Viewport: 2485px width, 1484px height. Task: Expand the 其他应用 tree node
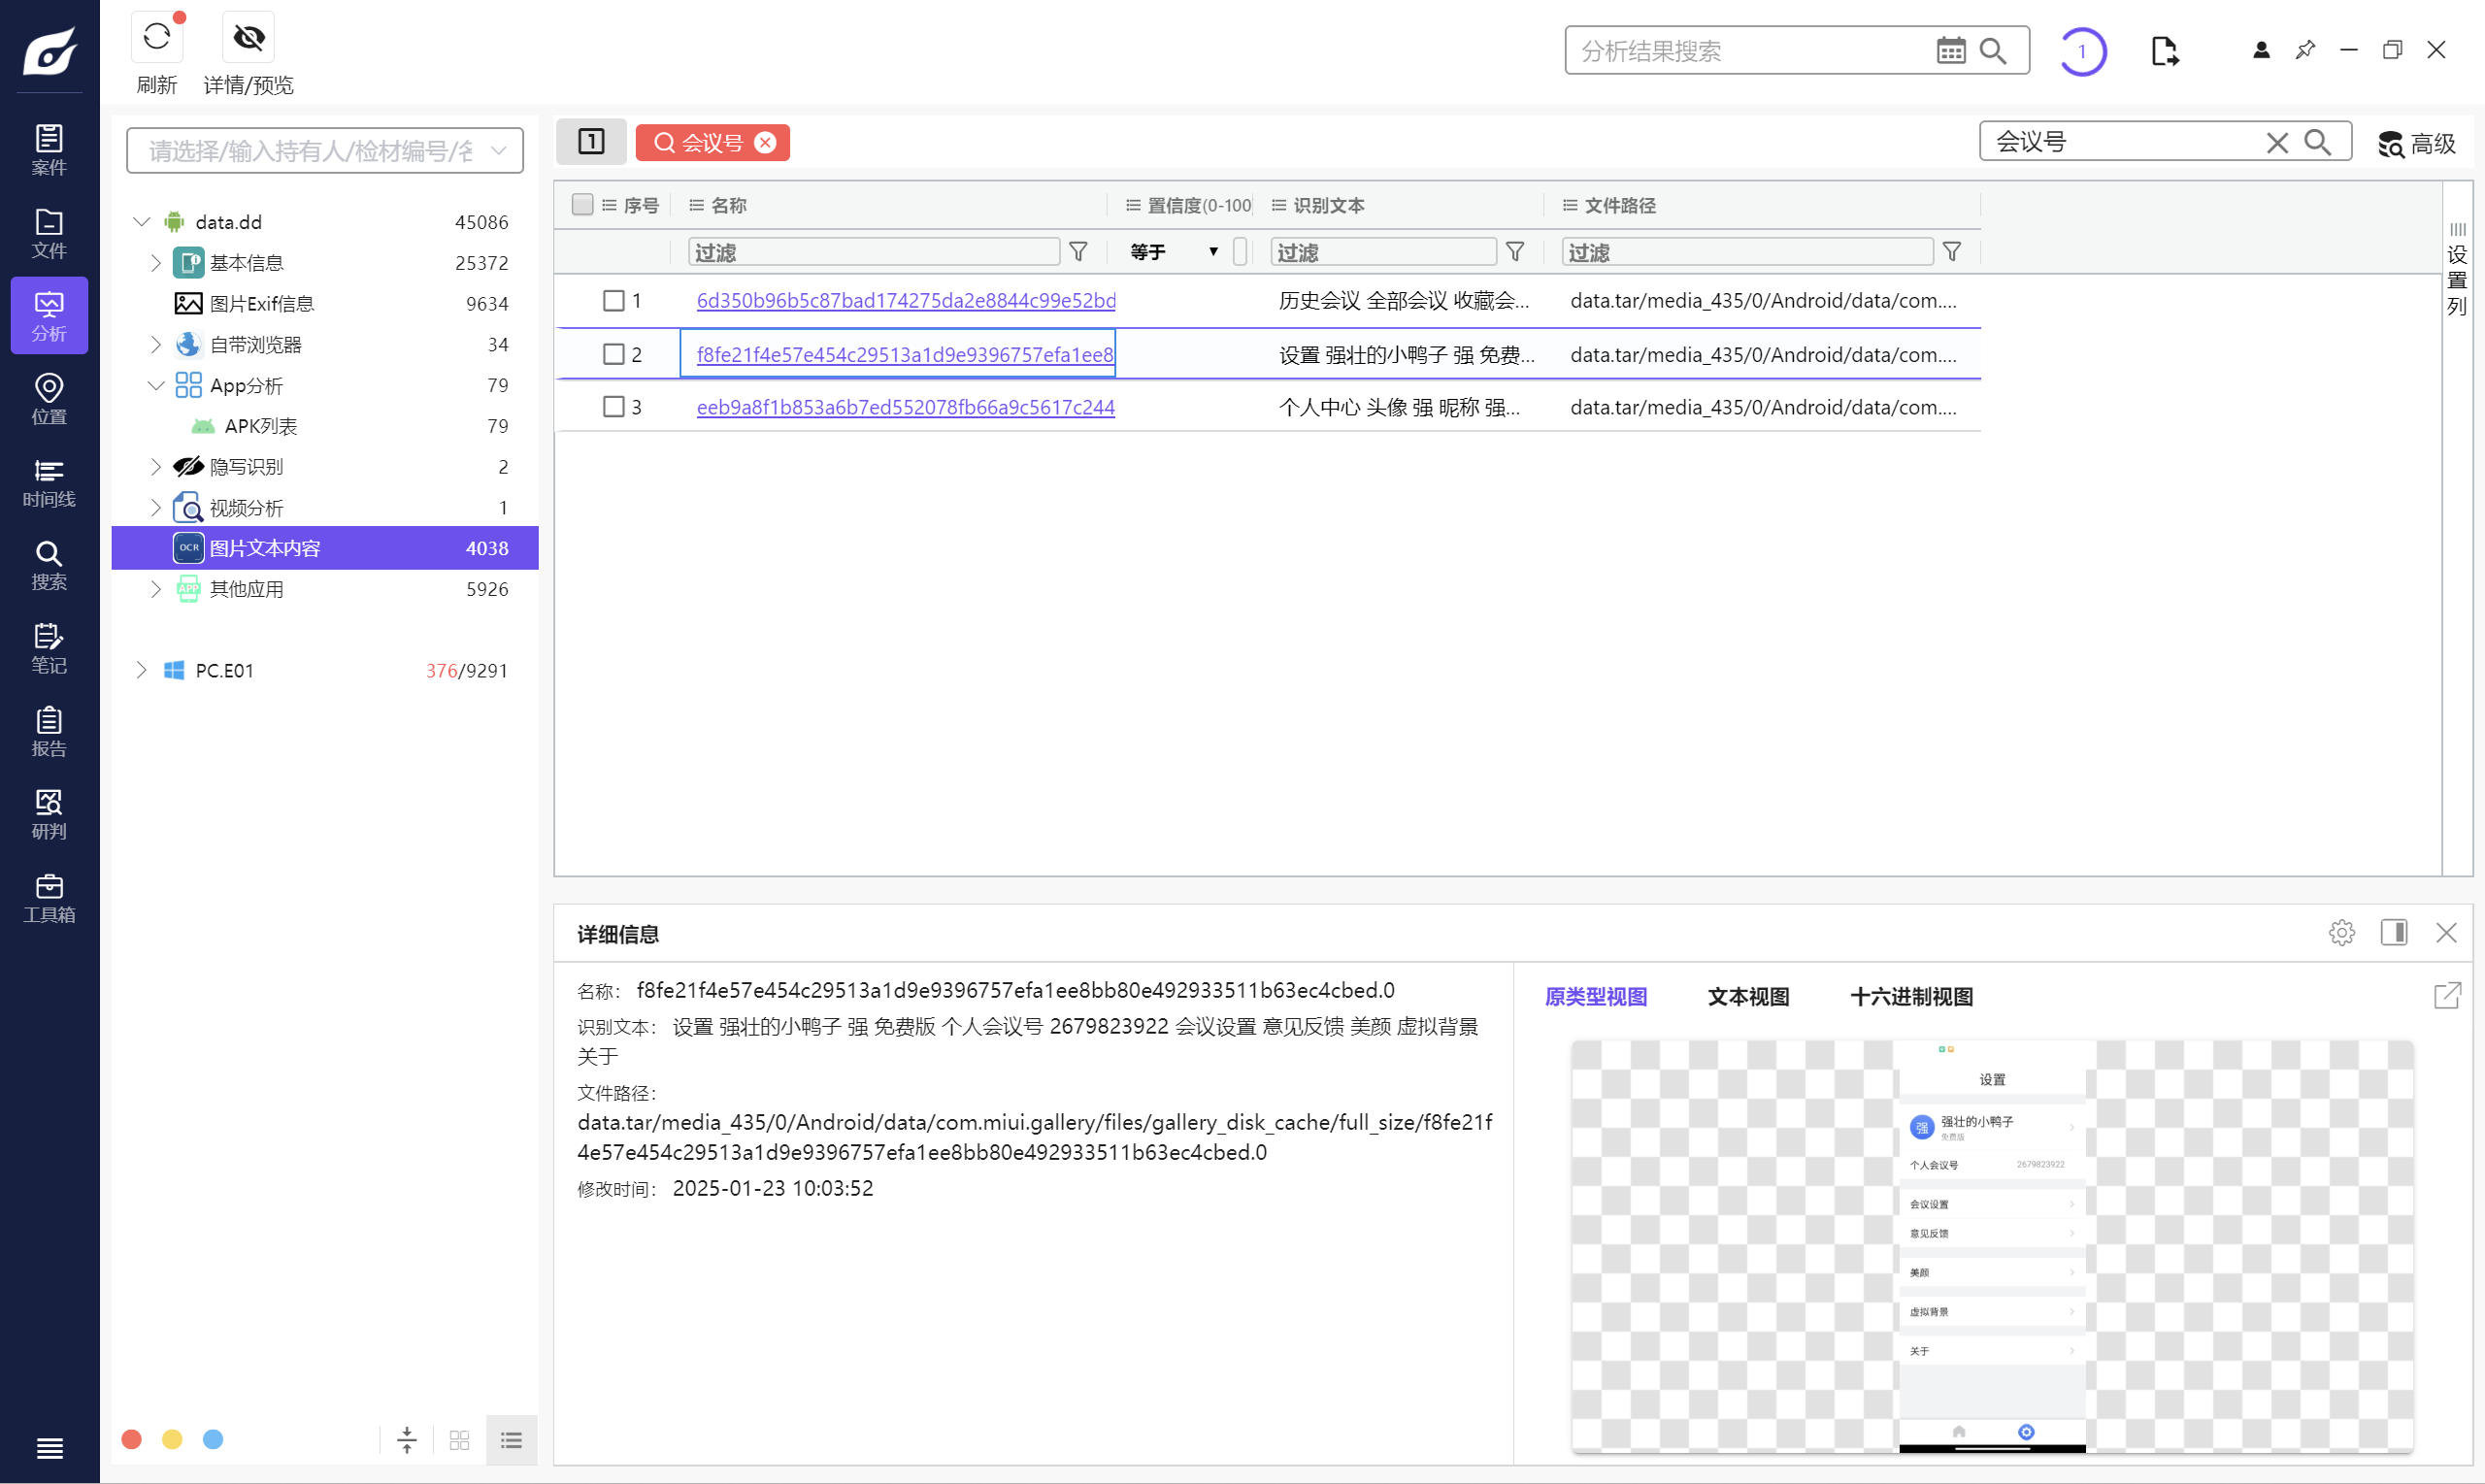156,589
